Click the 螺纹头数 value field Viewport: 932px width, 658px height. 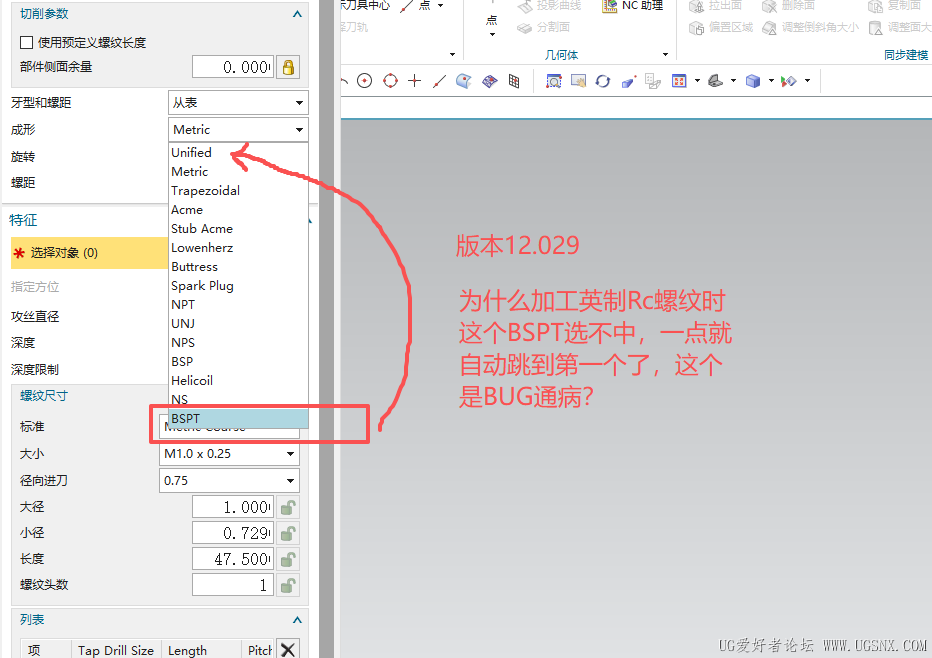tap(233, 585)
